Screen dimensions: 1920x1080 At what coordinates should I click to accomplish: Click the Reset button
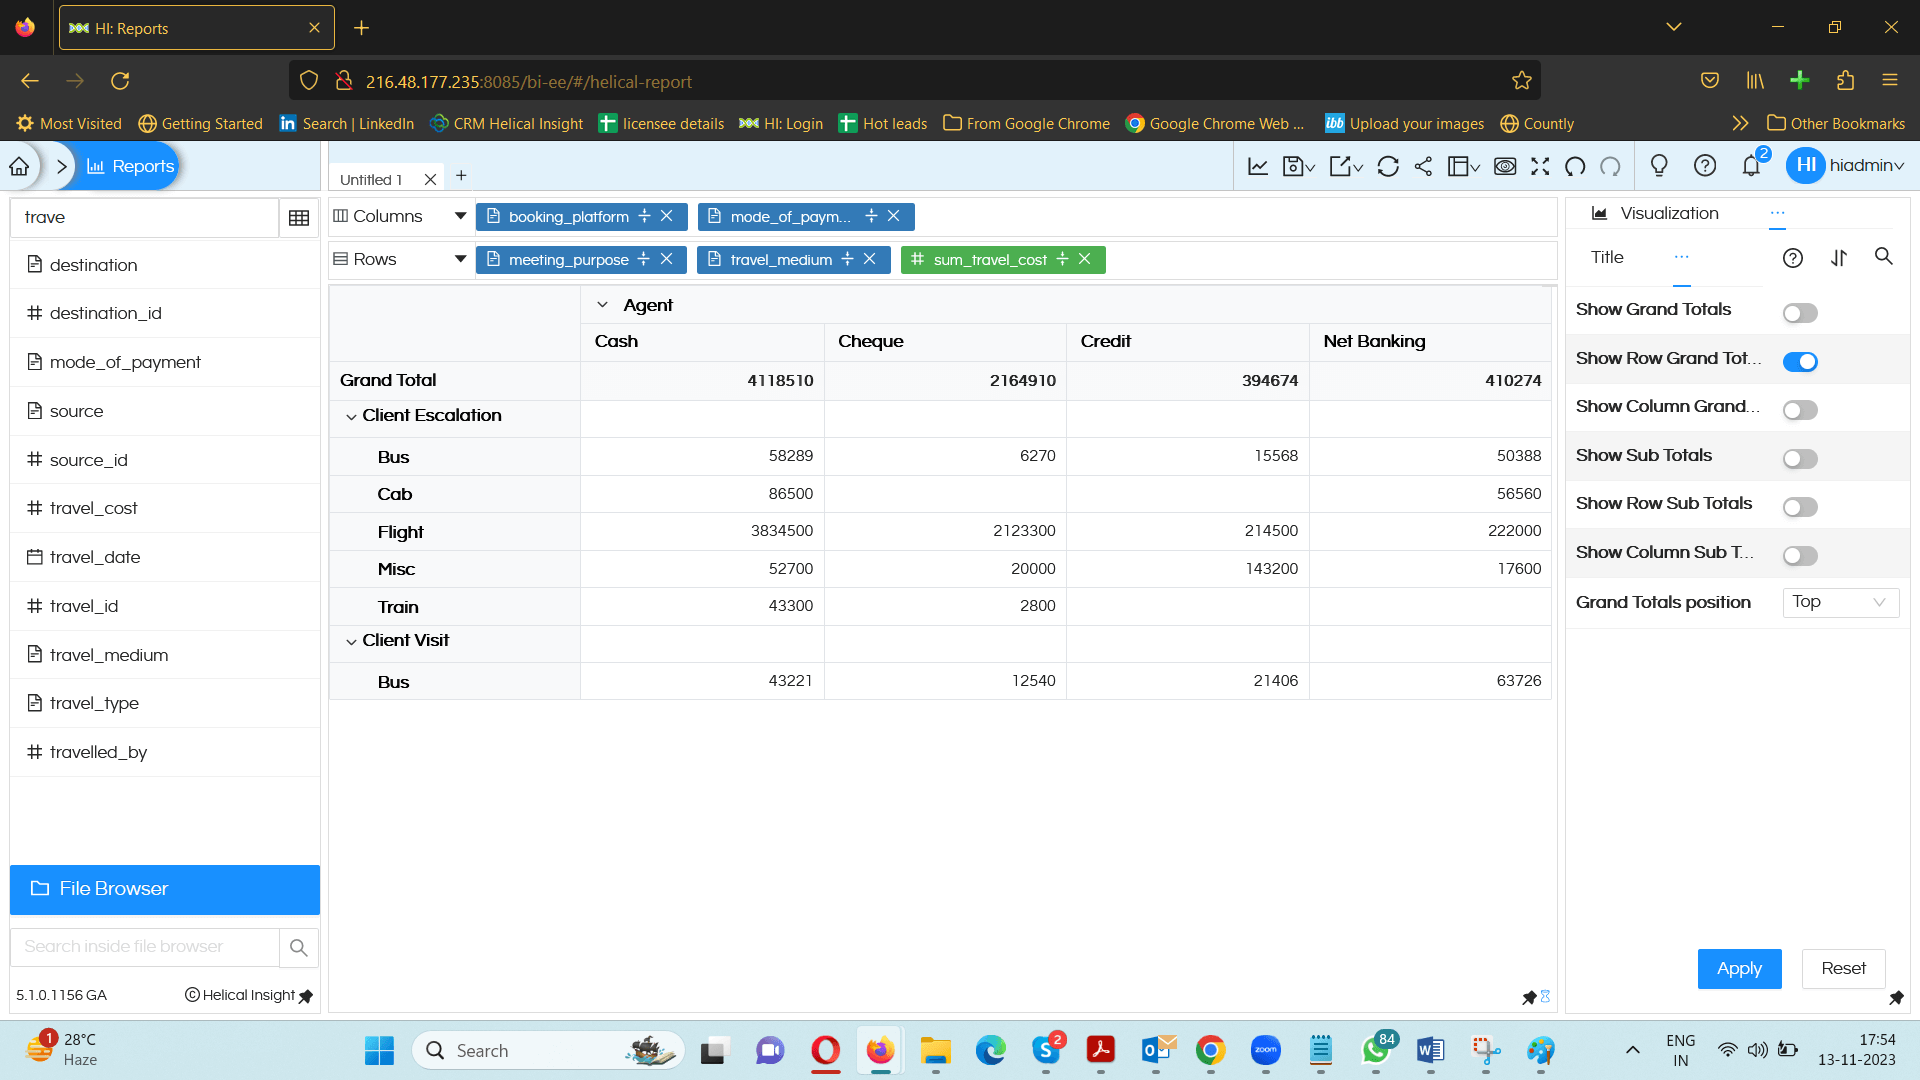(1843, 969)
